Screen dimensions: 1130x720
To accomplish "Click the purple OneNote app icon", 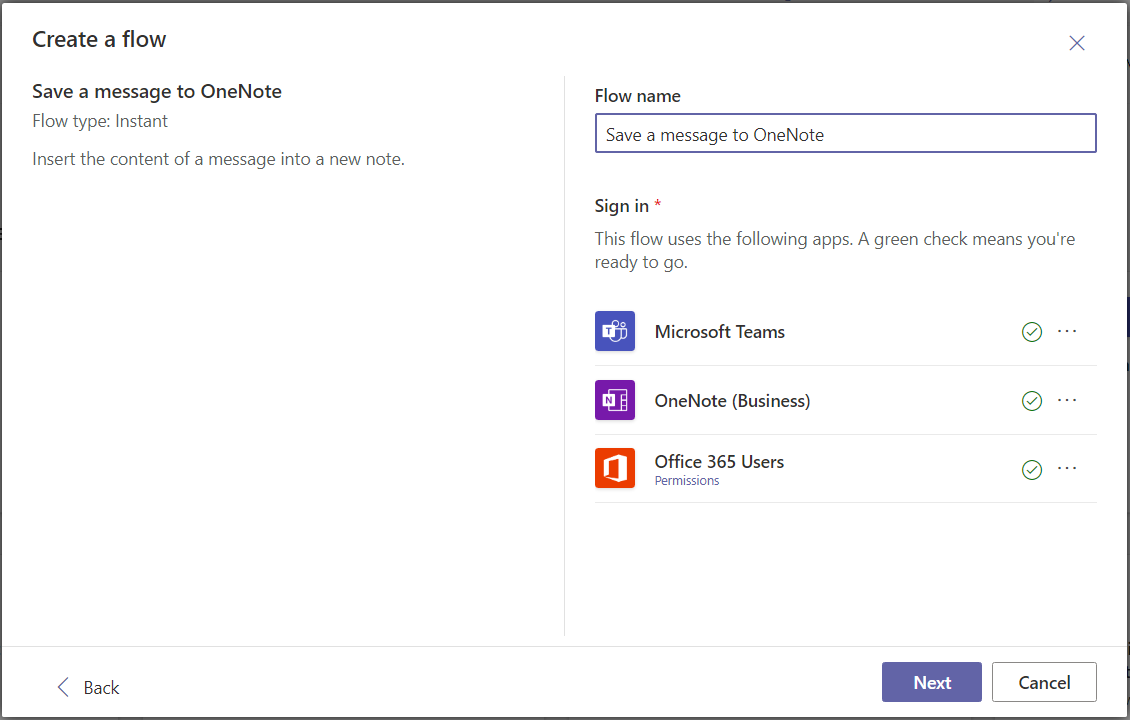I will coord(614,400).
